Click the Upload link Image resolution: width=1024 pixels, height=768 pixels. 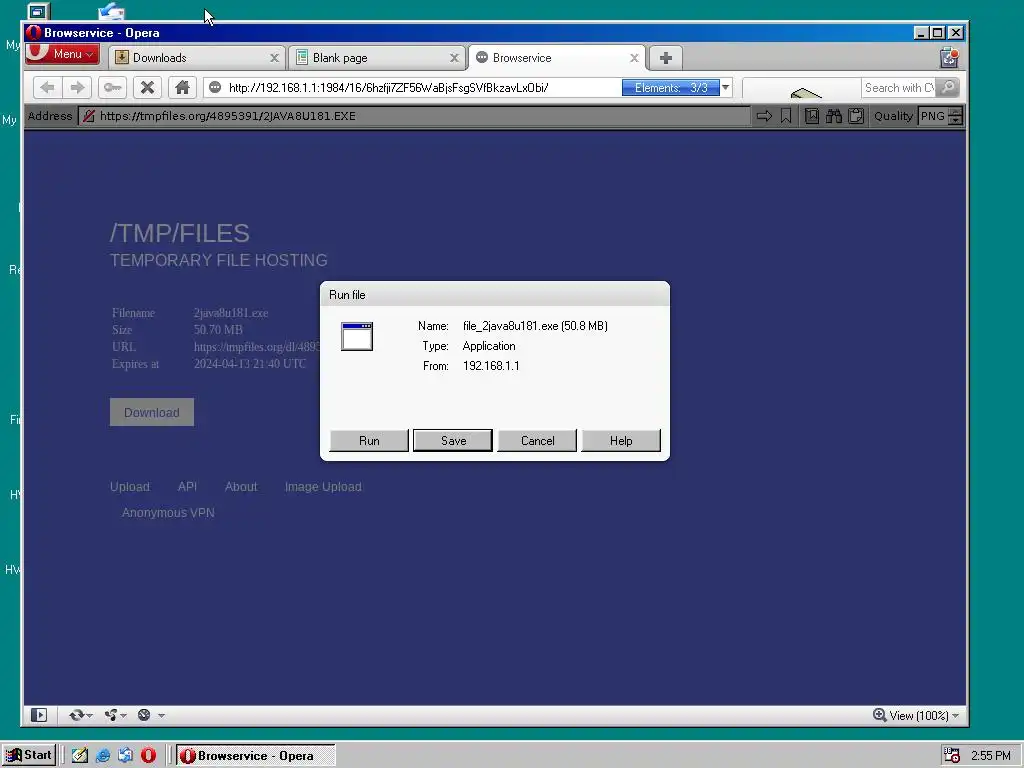pos(129,487)
